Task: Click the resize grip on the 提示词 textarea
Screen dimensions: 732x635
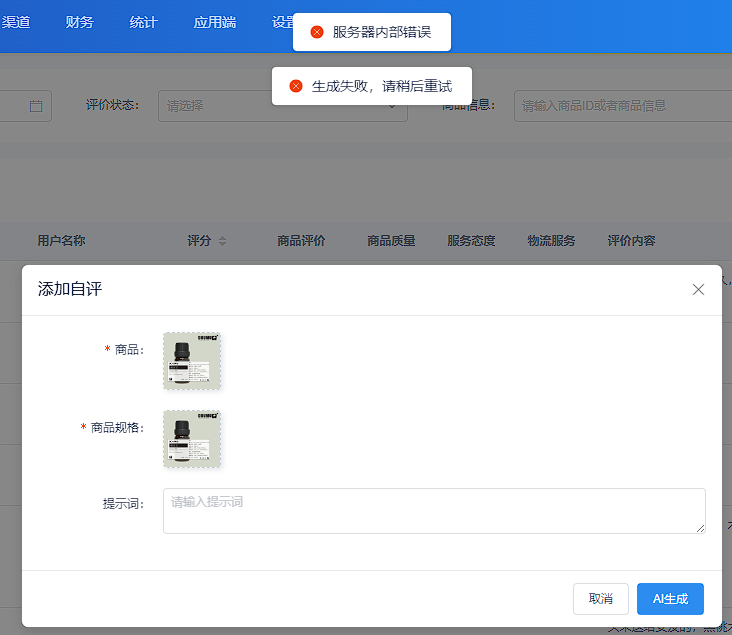Action: pyautogui.click(x=699, y=527)
